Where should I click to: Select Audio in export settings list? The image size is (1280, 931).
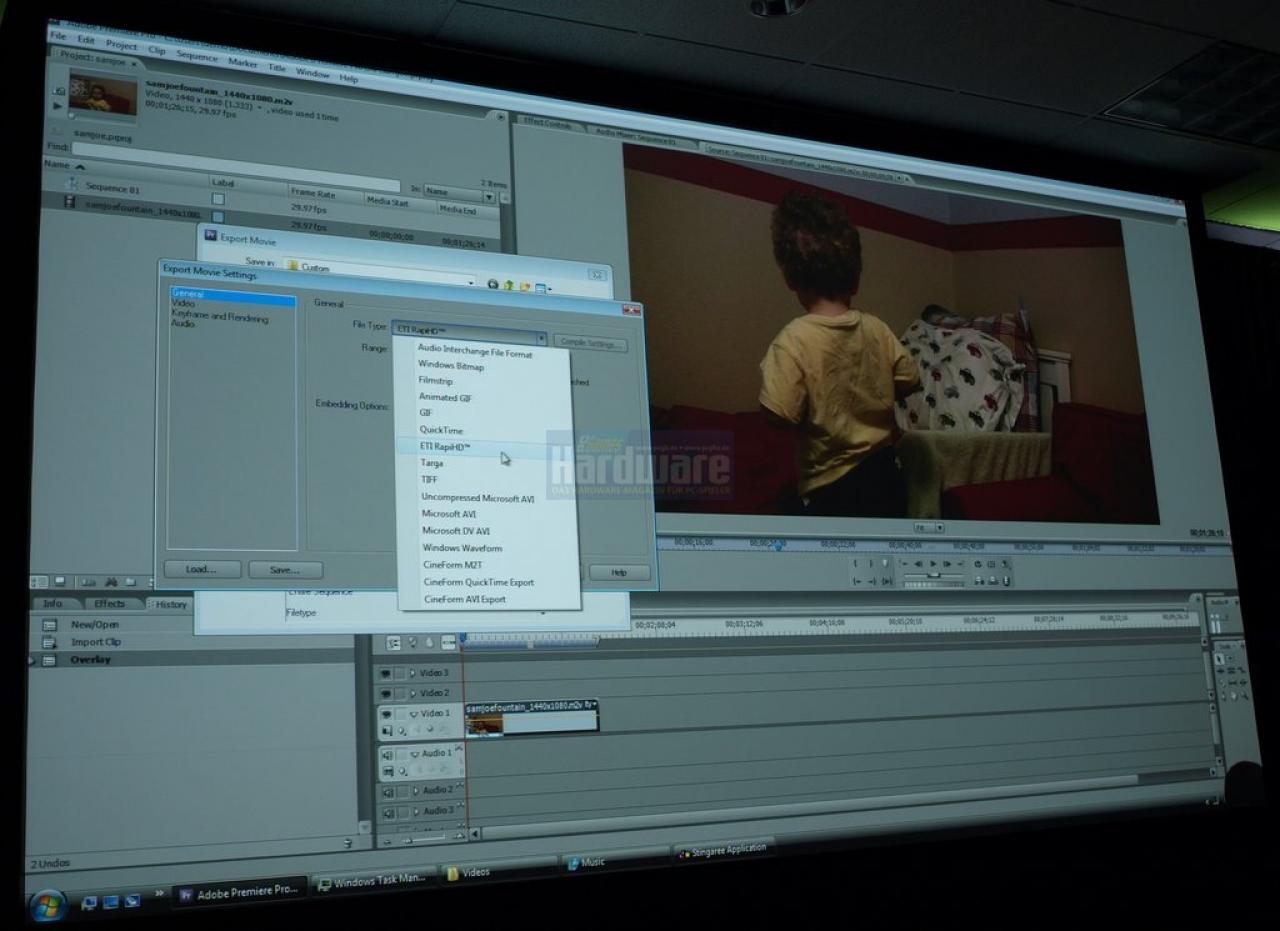coord(183,324)
